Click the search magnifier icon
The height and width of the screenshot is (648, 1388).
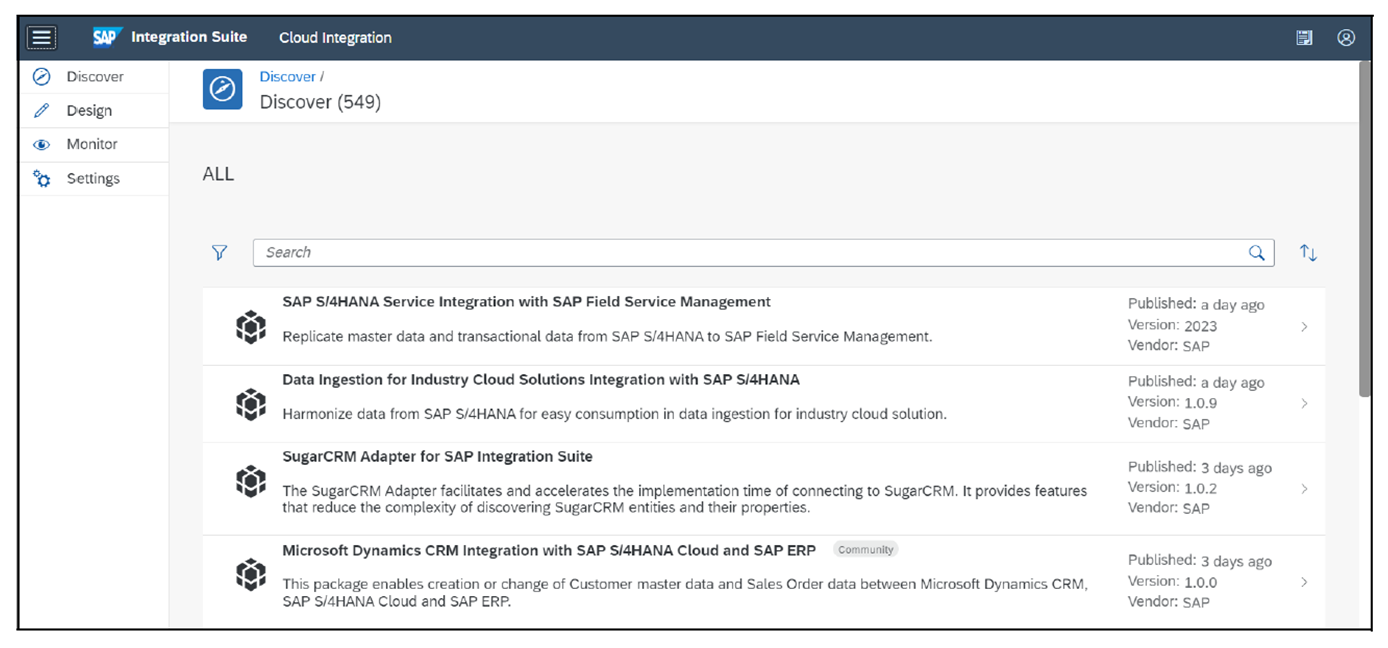click(1257, 252)
